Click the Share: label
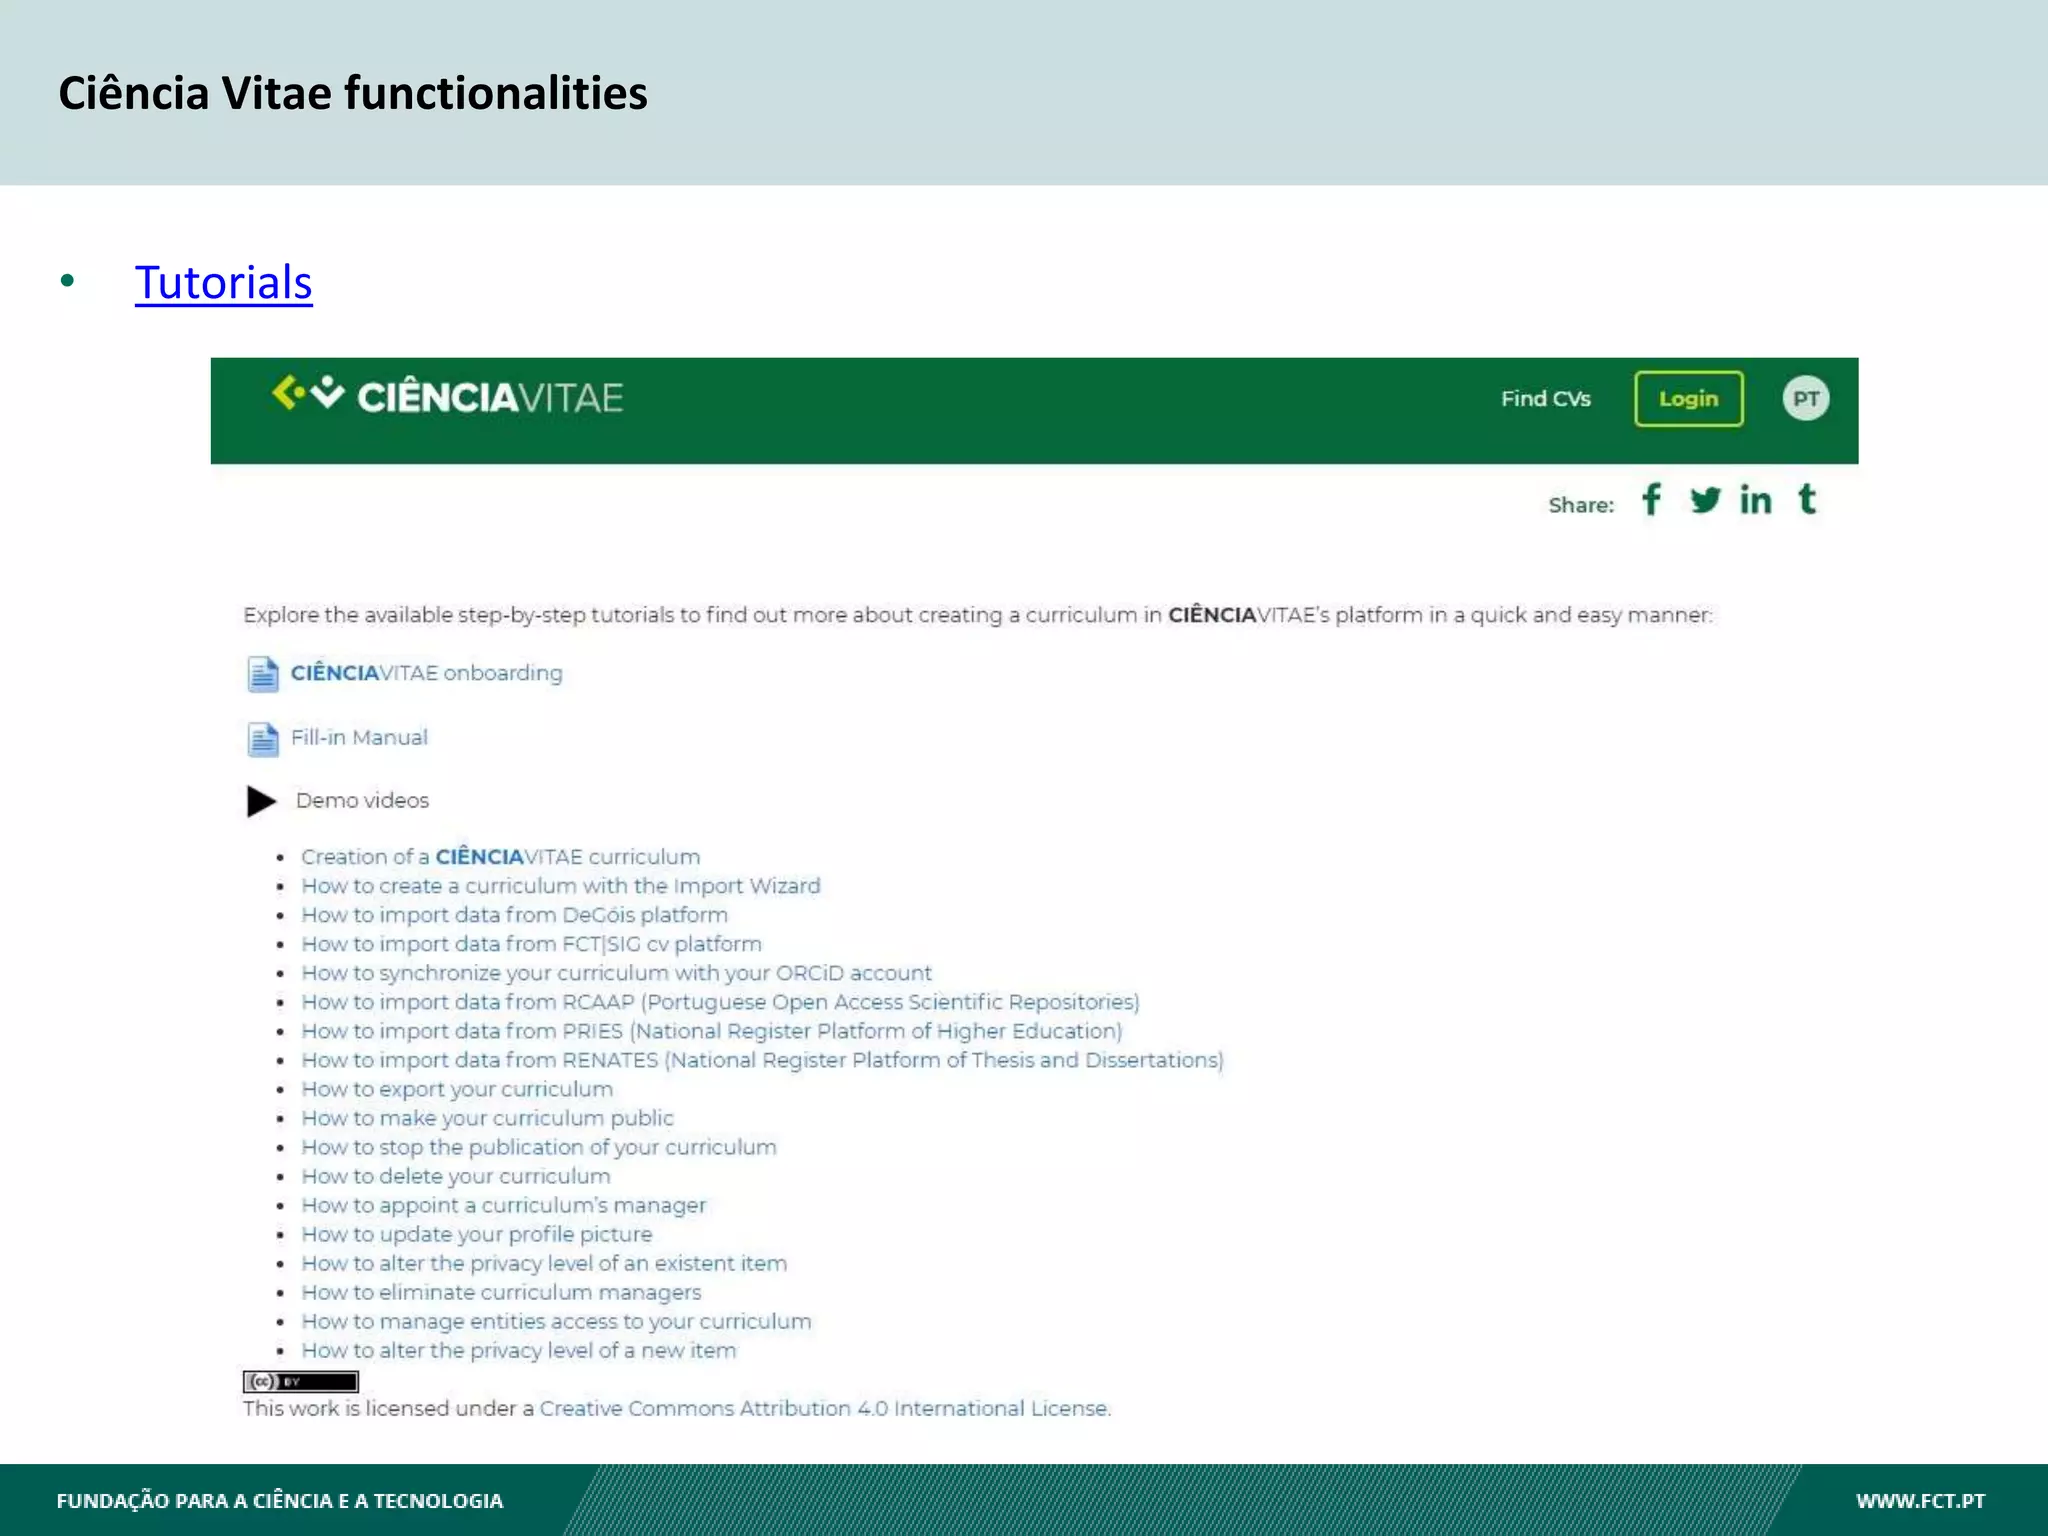Image resolution: width=2048 pixels, height=1536 pixels. (x=1581, y=505)
